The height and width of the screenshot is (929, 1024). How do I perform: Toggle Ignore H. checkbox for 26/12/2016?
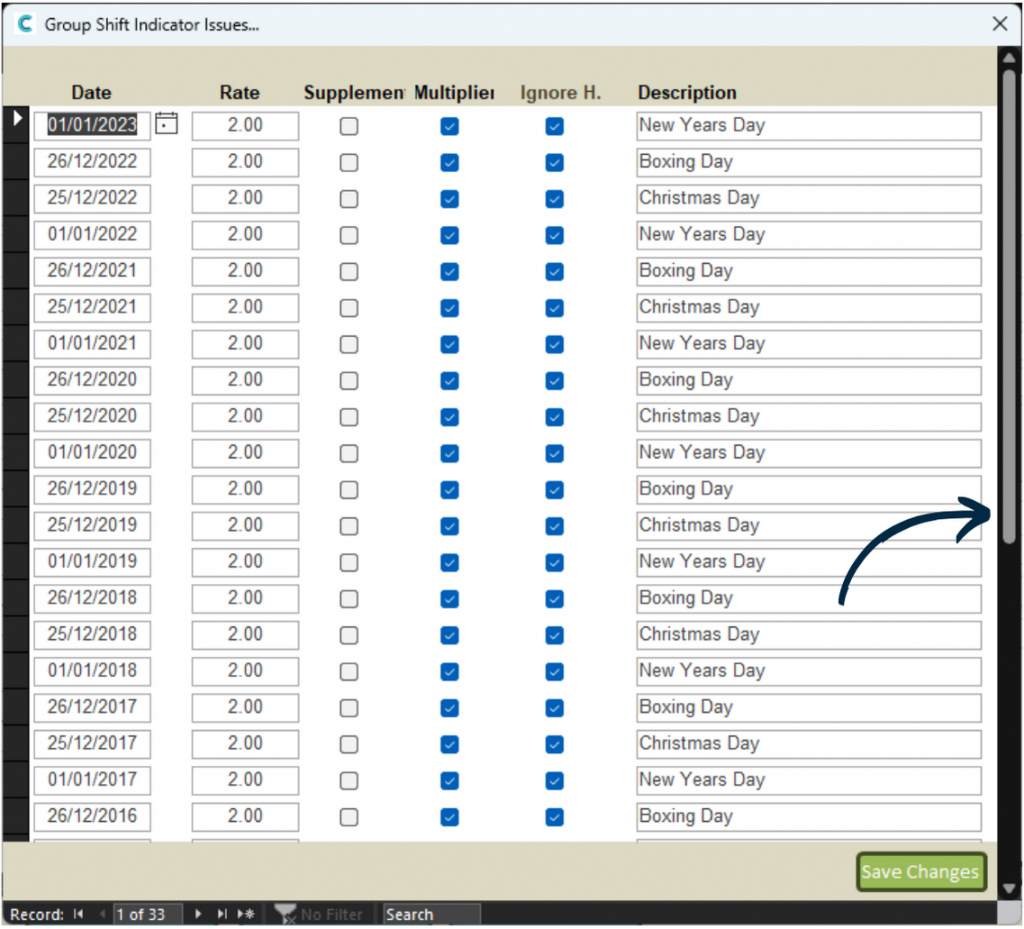tap(554, 817)
